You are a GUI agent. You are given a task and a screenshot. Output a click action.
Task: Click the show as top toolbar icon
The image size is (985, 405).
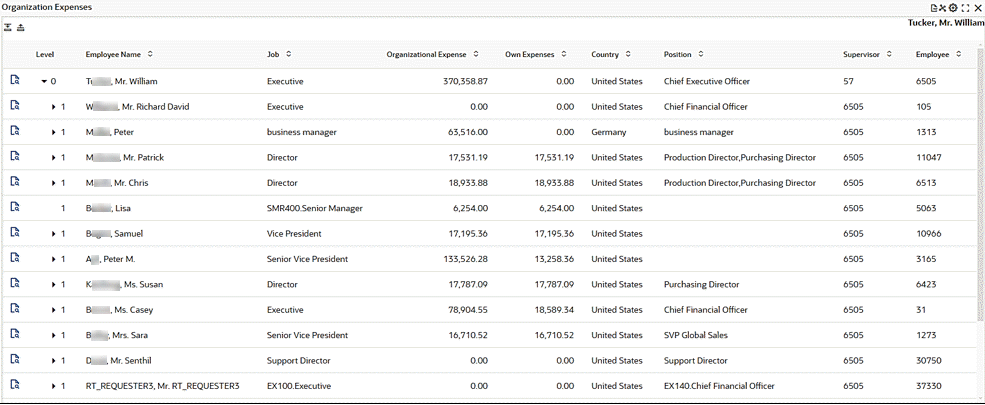tap(21, 27)
